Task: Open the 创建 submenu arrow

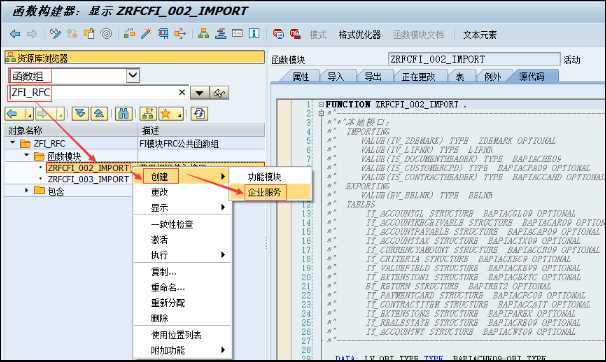Action: 223,177
